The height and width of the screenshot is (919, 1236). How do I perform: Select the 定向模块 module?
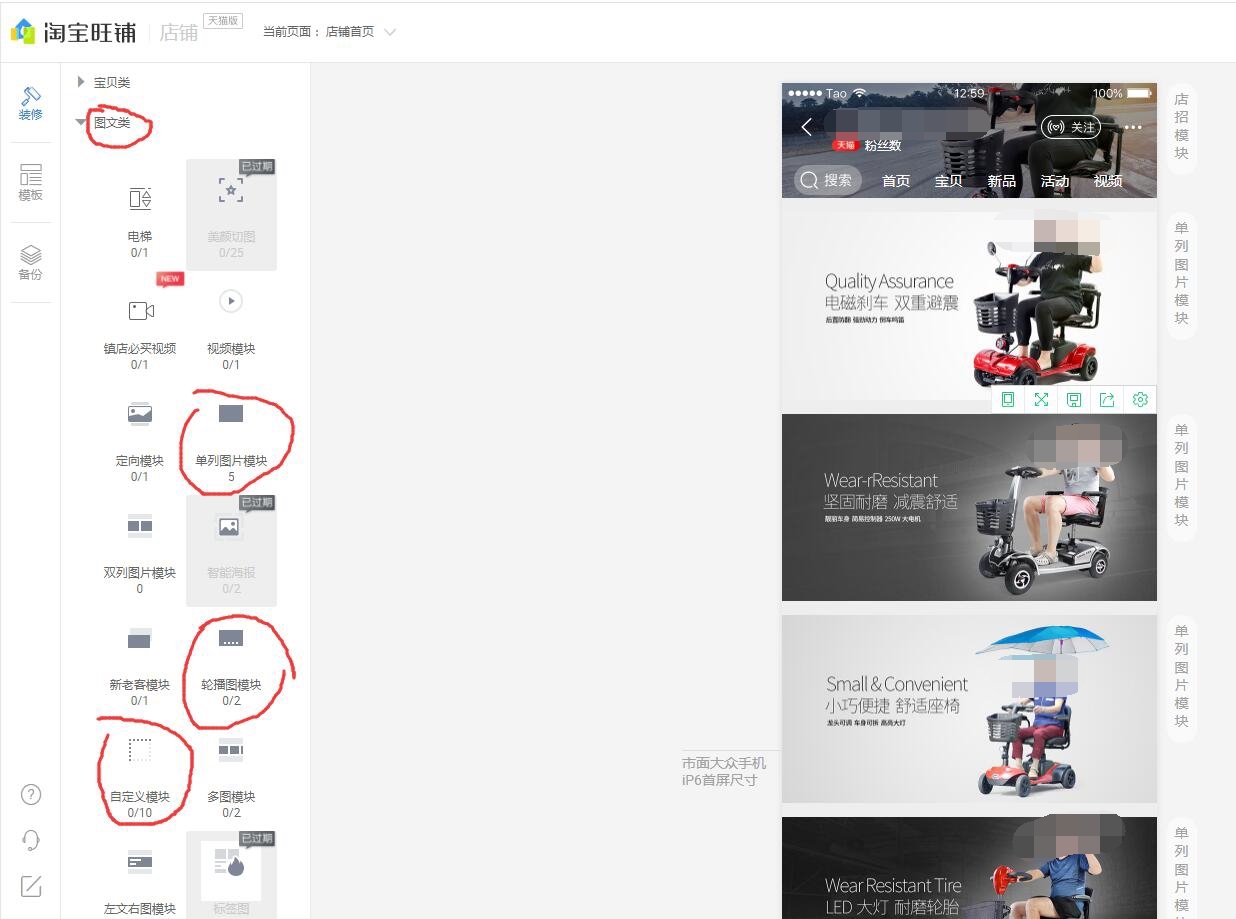pyautogui.click(x=140, y=439)
